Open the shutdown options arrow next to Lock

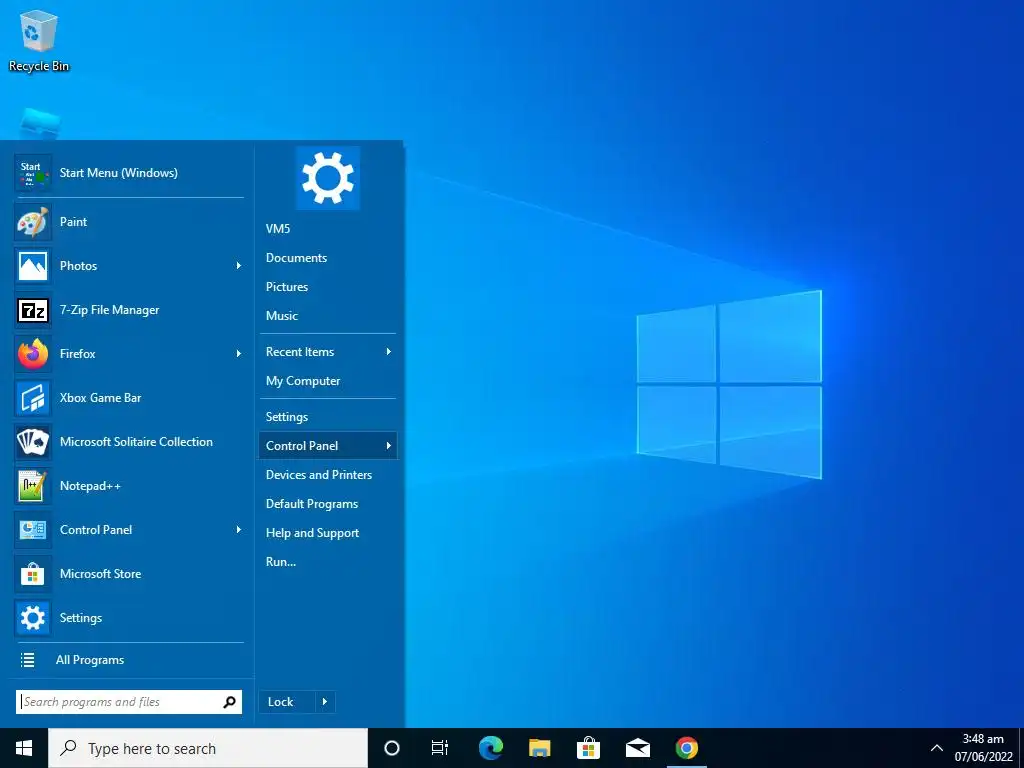pyautogui.click(x=325, y=702)
